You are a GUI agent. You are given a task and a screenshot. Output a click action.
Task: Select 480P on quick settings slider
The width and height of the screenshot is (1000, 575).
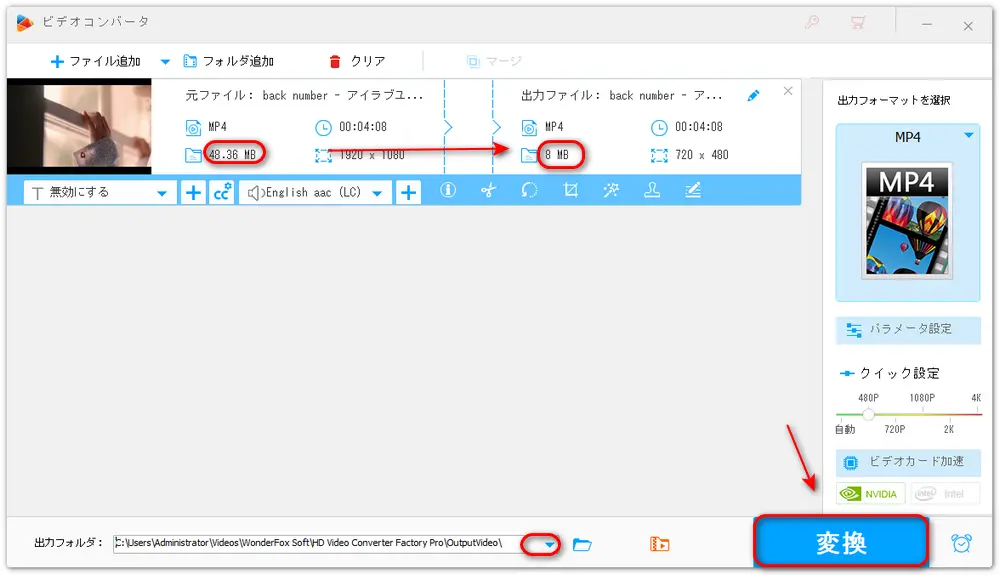pos(868,398)
